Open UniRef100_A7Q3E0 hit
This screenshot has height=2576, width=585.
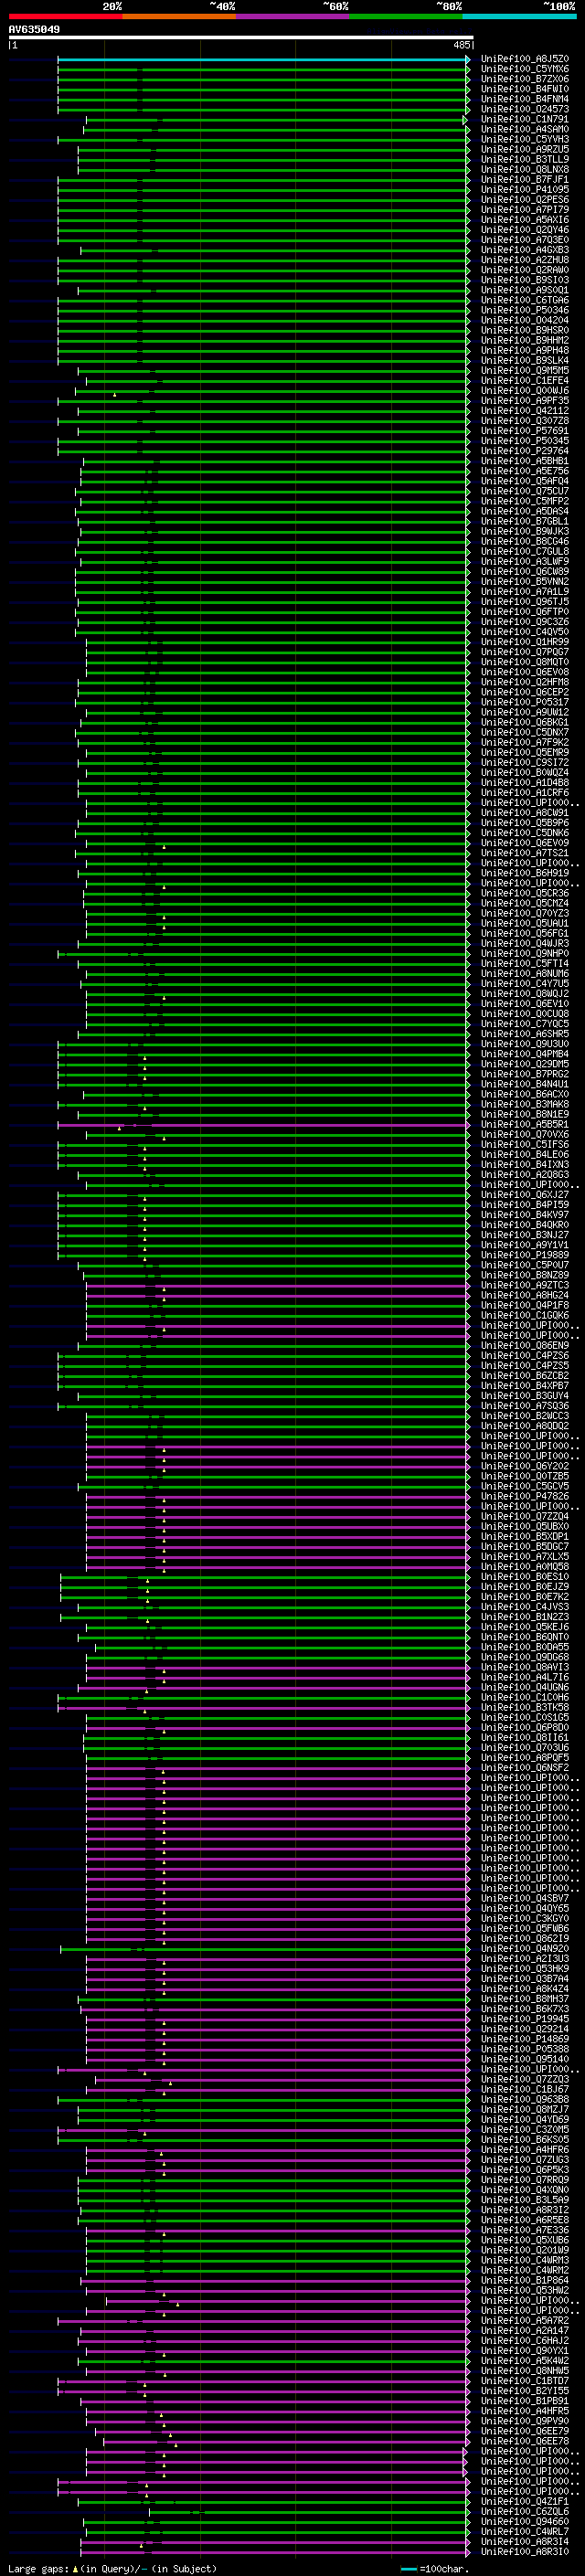pos(525,240)
